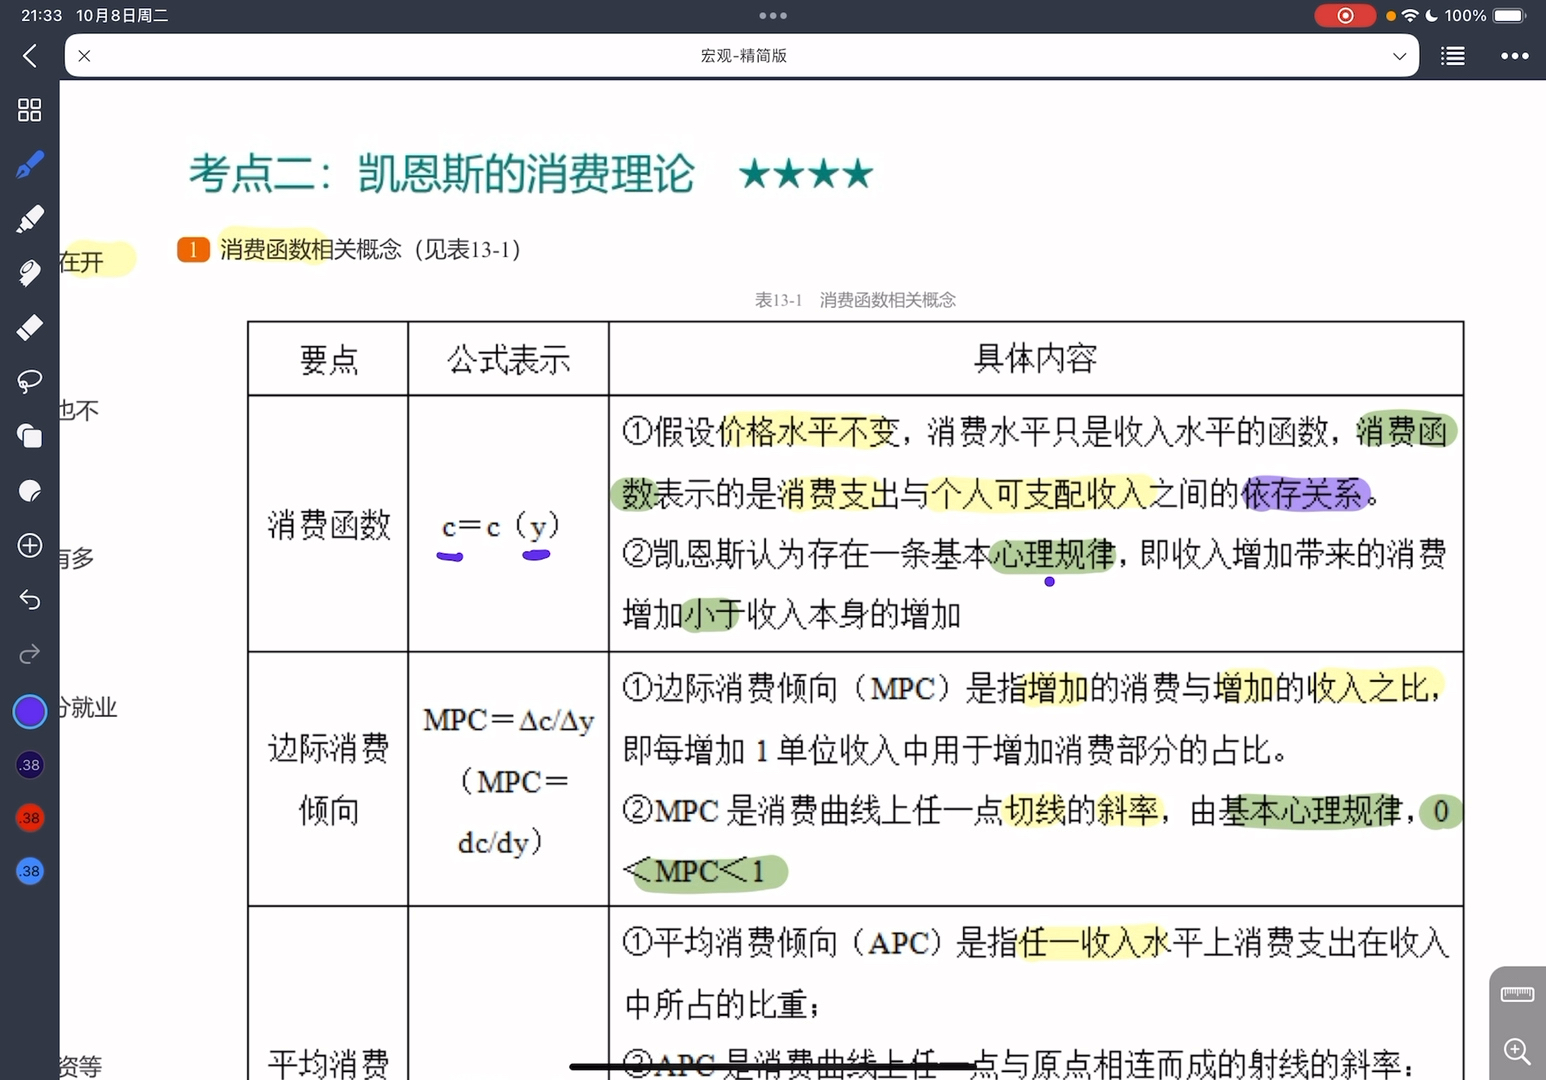The height and width of the screenshot is (1080, 1546).
Task: Open the thumbnail grid view
Action: coord(30,110)
